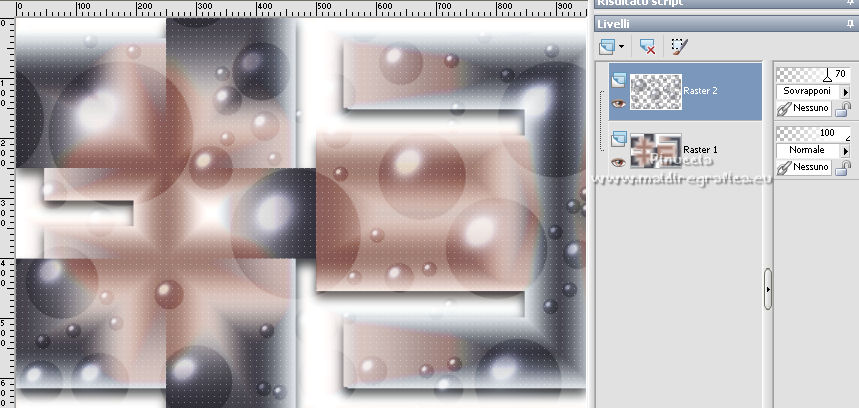The width and height of the screenshot is (859, 408).
Task: Toggle lock transparency for Raster 2
Action: tap(843, 109)
